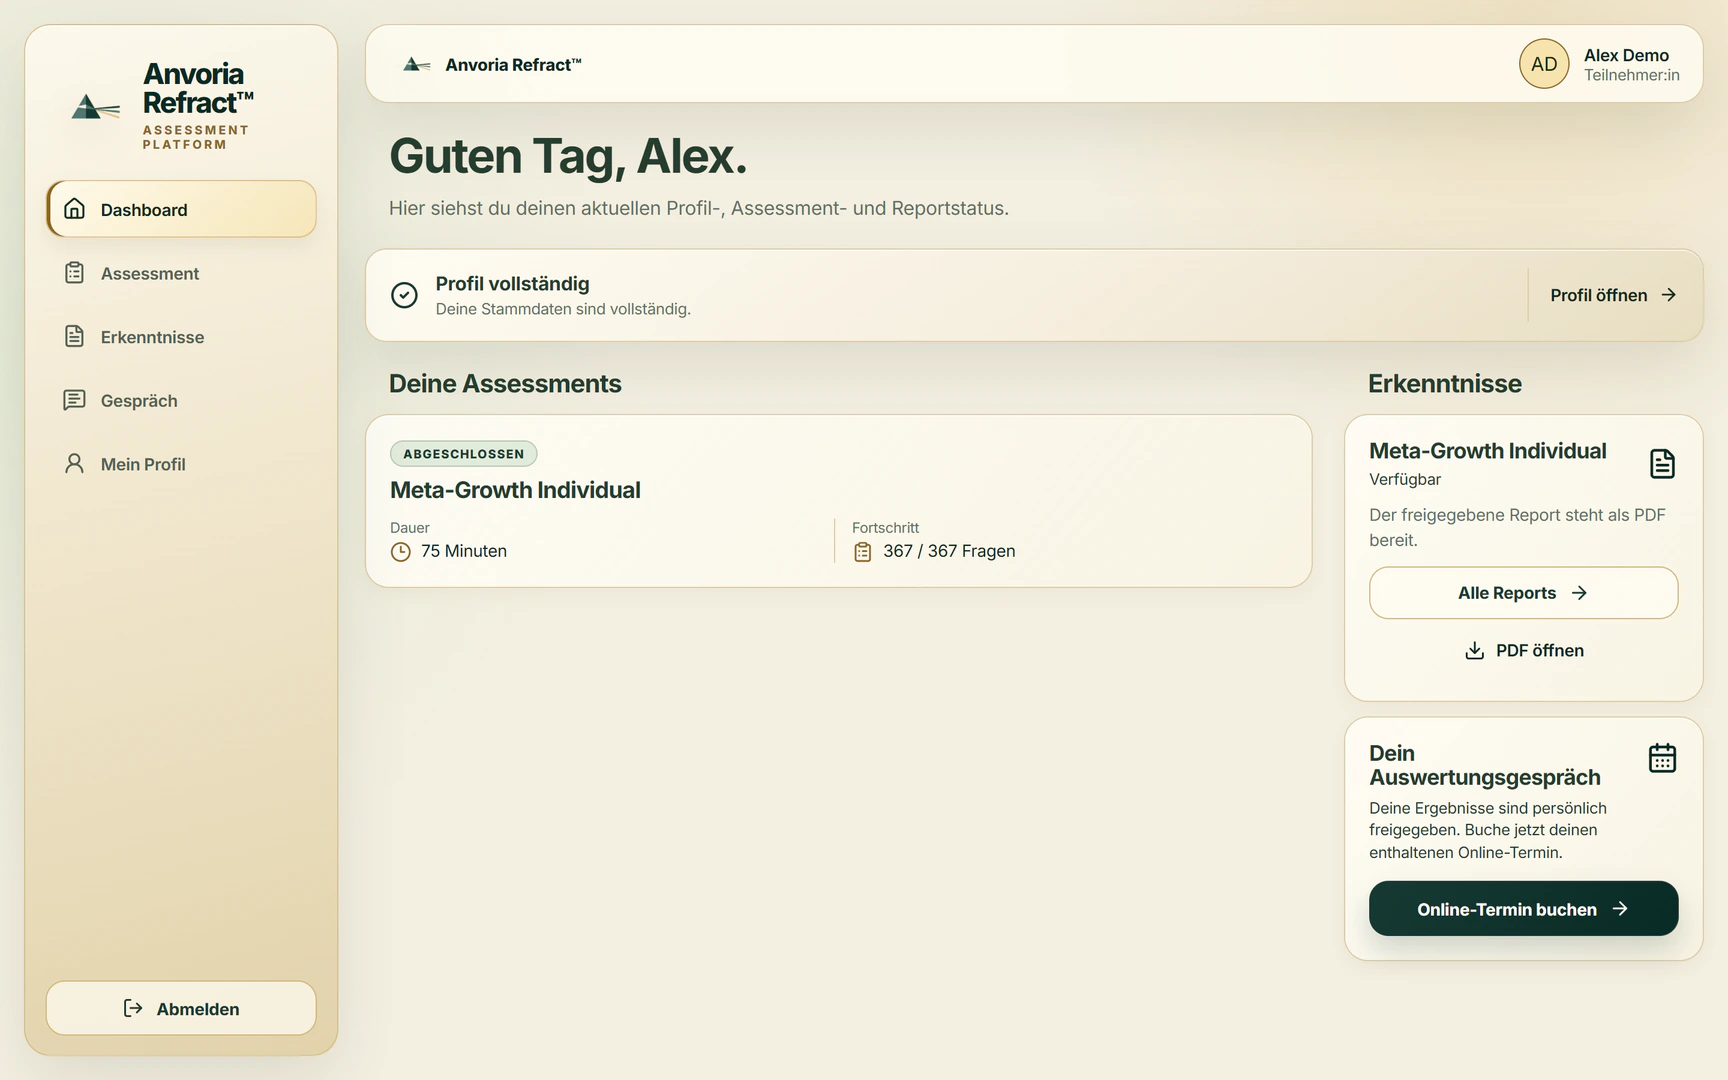The height and width of the screenshot is (1080, 1728).
Task: Click the logout icon in Abmelden button
Action: tap(133, 1008)
